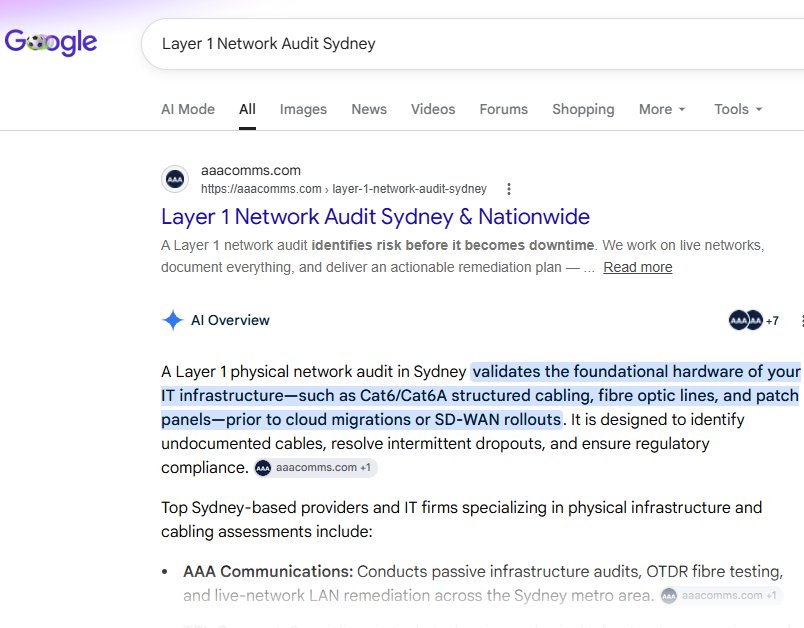
Task: Click 'Top Sydney-based providers' paragraph
Action: (461, 519)
